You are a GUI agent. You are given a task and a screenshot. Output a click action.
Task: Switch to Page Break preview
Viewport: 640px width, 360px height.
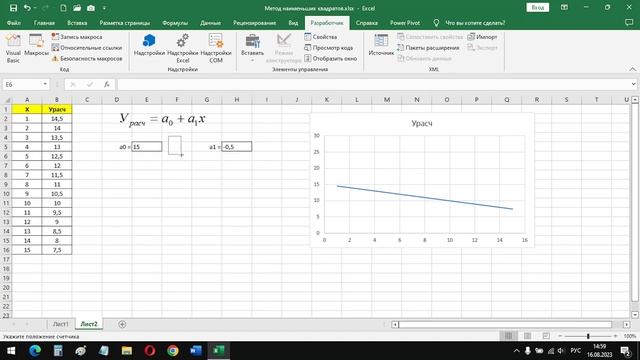click(546, 336)
